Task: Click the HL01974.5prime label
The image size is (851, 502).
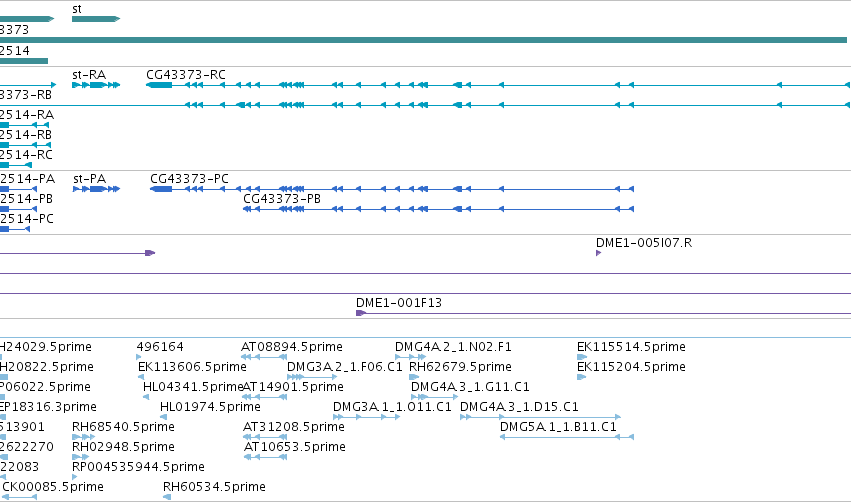Action: [210, 407]
